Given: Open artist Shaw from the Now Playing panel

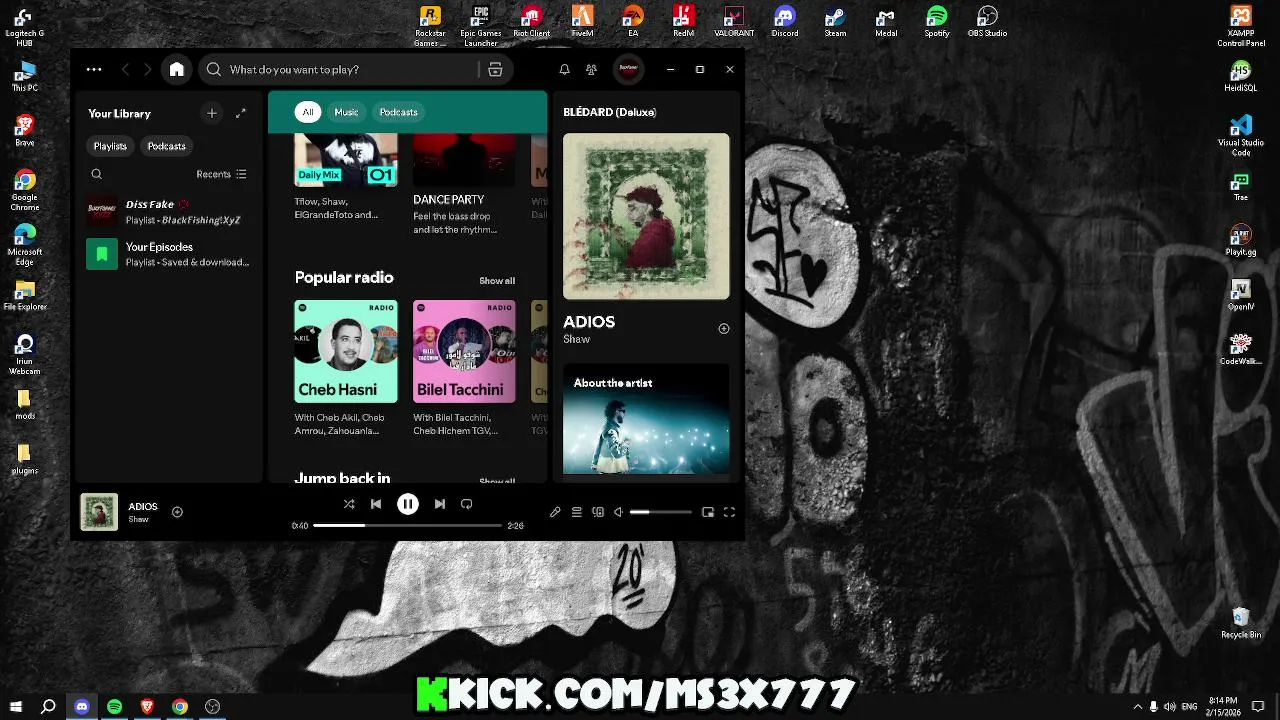Looking at the screenshot, I should 576,339.
